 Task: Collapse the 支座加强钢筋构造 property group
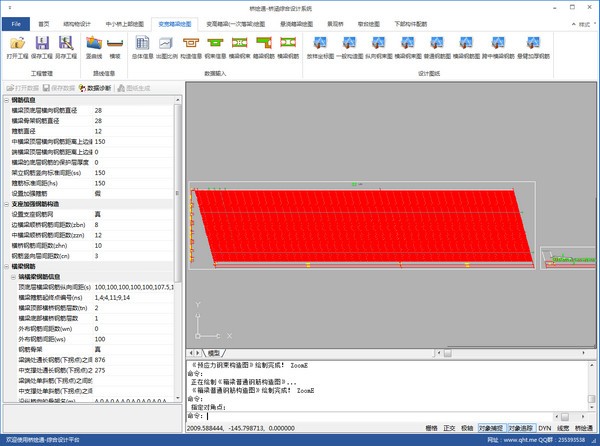coord(5,206)
